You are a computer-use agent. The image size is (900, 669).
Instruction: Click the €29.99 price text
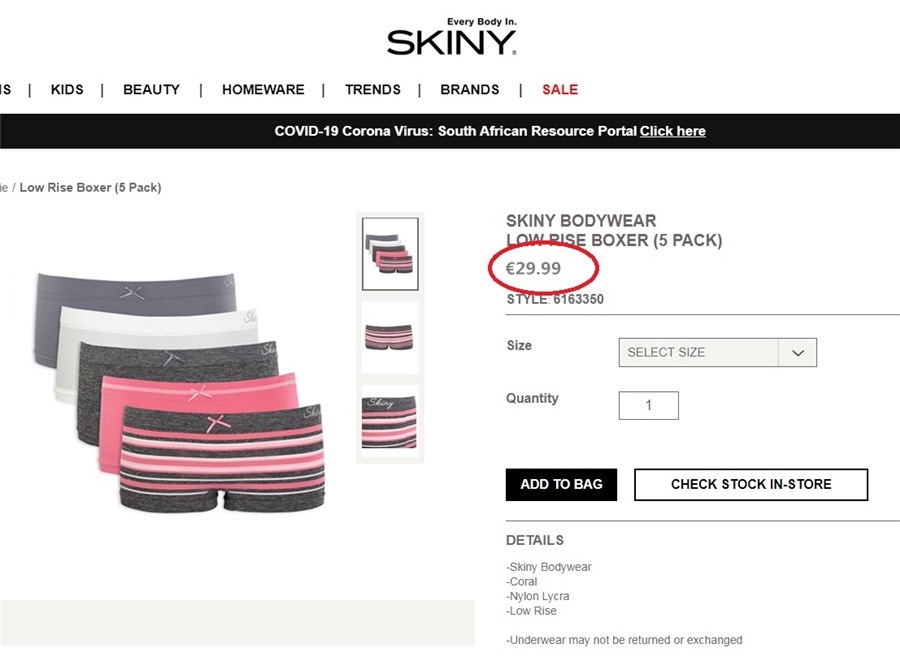[x=533, y=269]
